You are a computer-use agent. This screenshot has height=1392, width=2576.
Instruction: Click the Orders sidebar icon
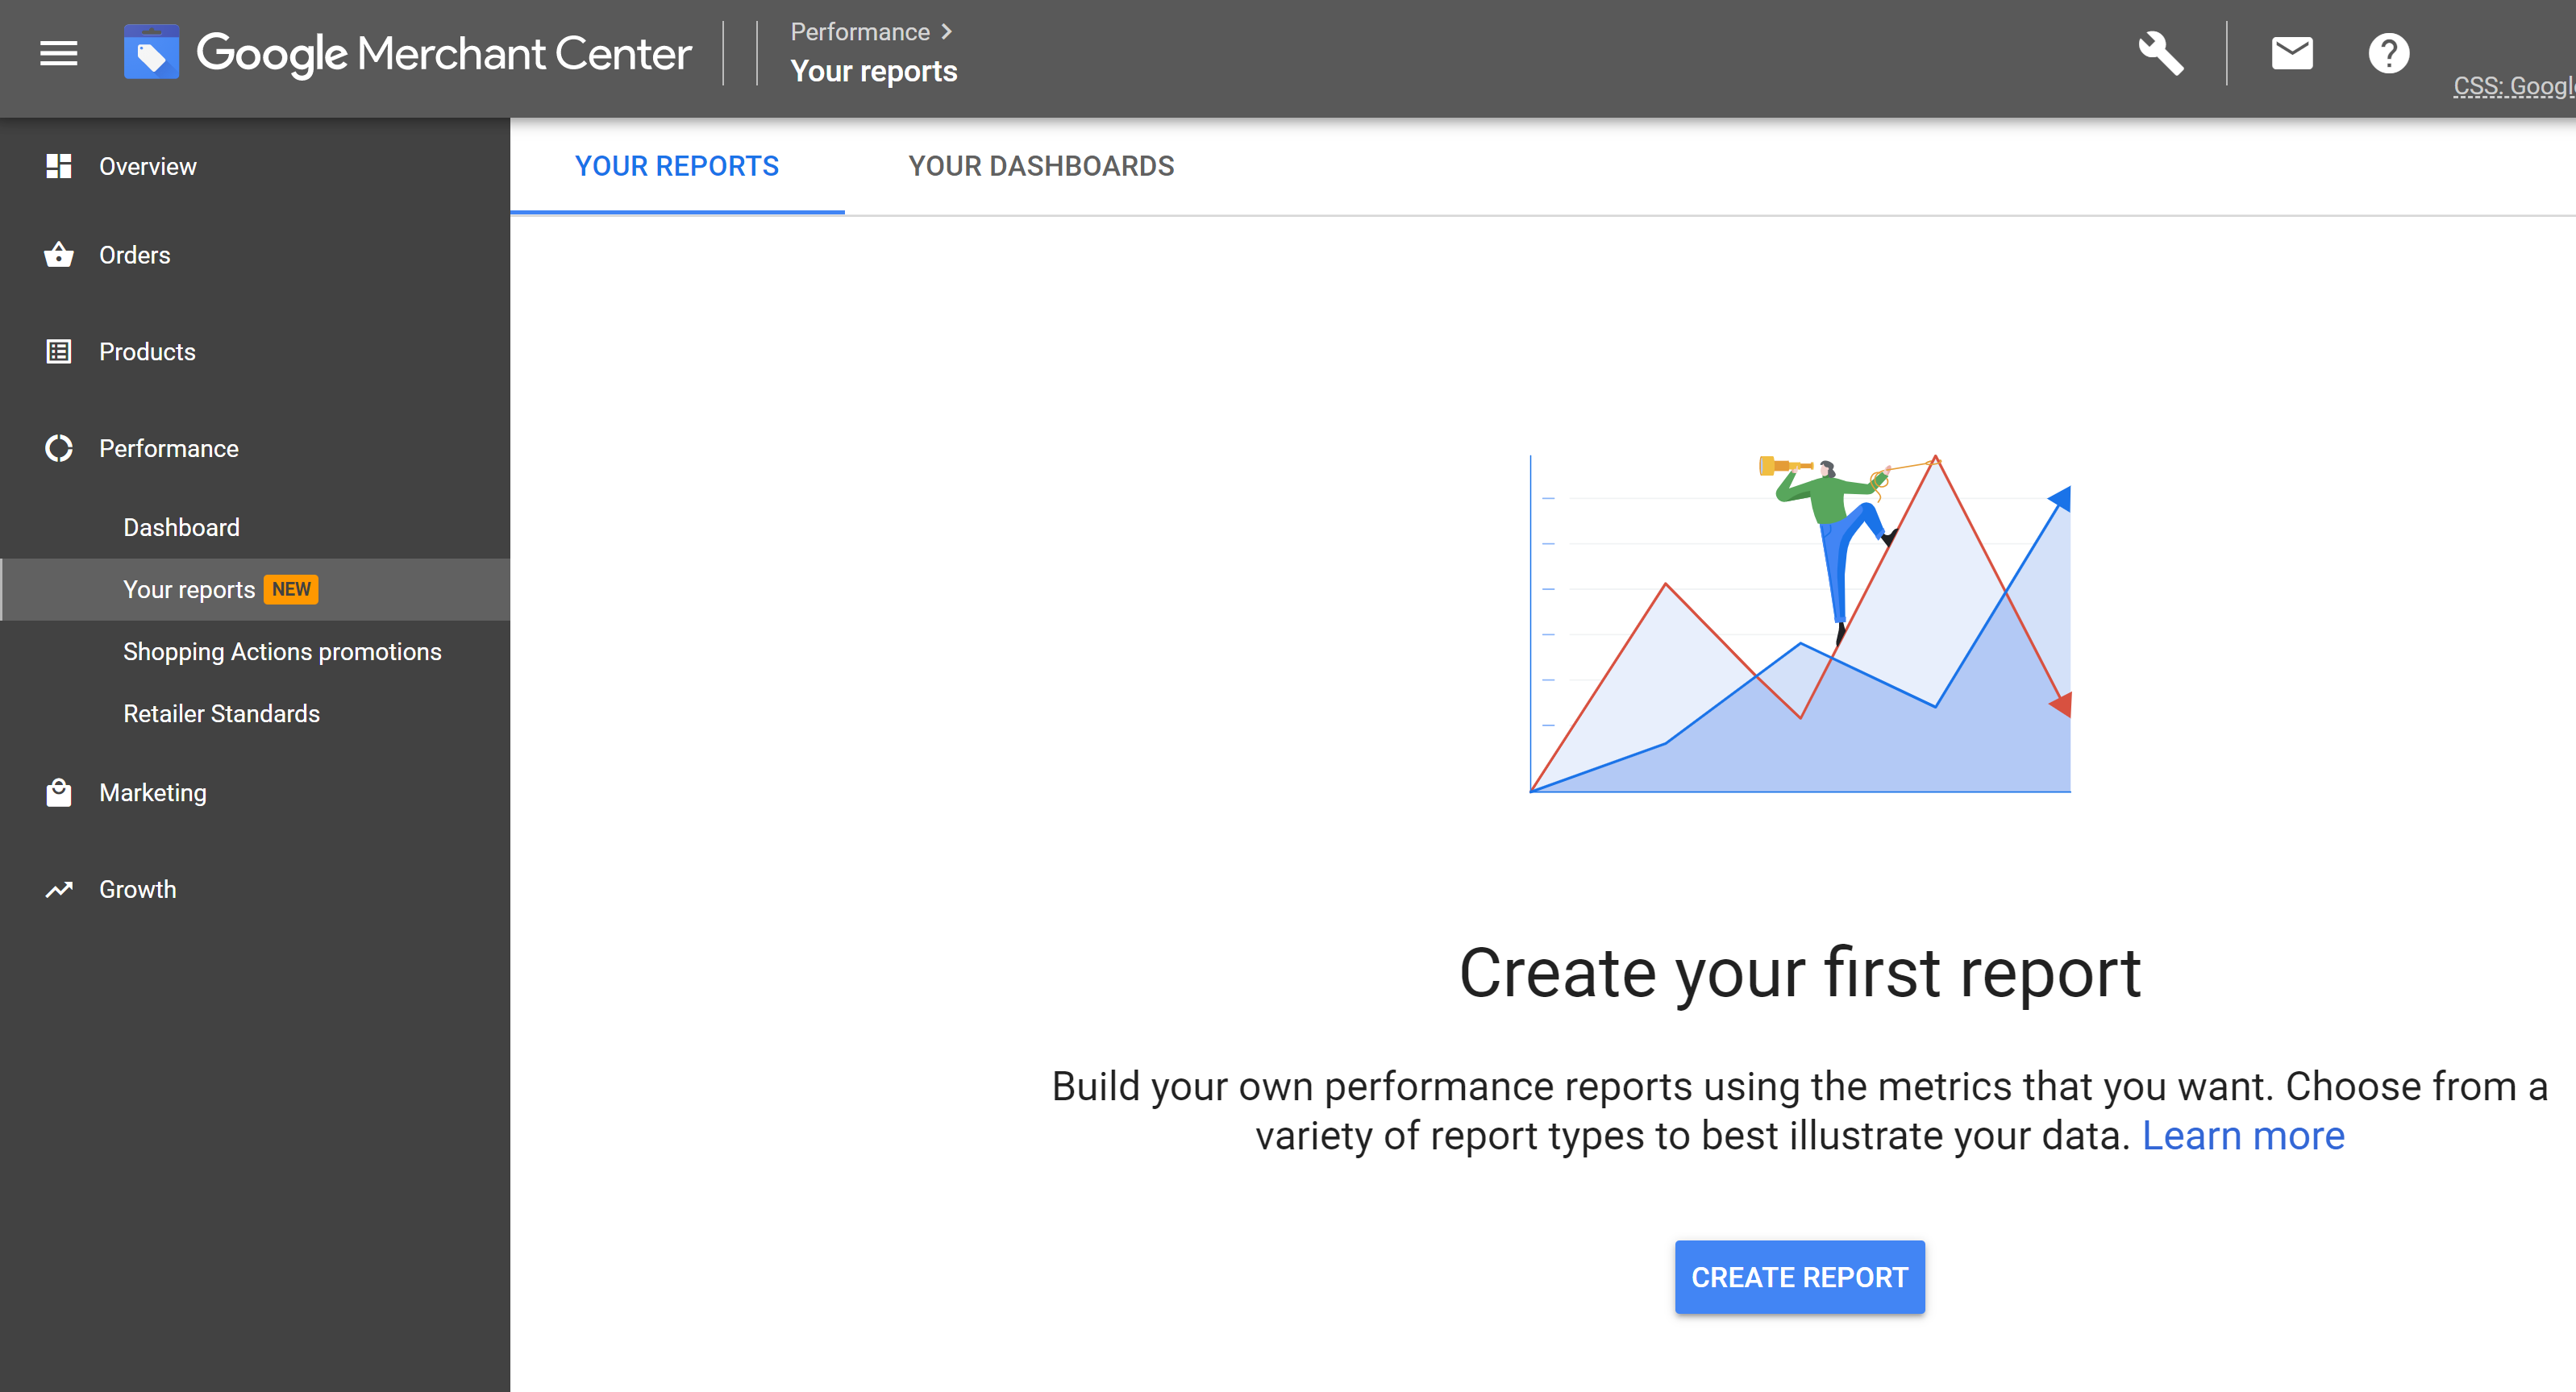point(58,256)
